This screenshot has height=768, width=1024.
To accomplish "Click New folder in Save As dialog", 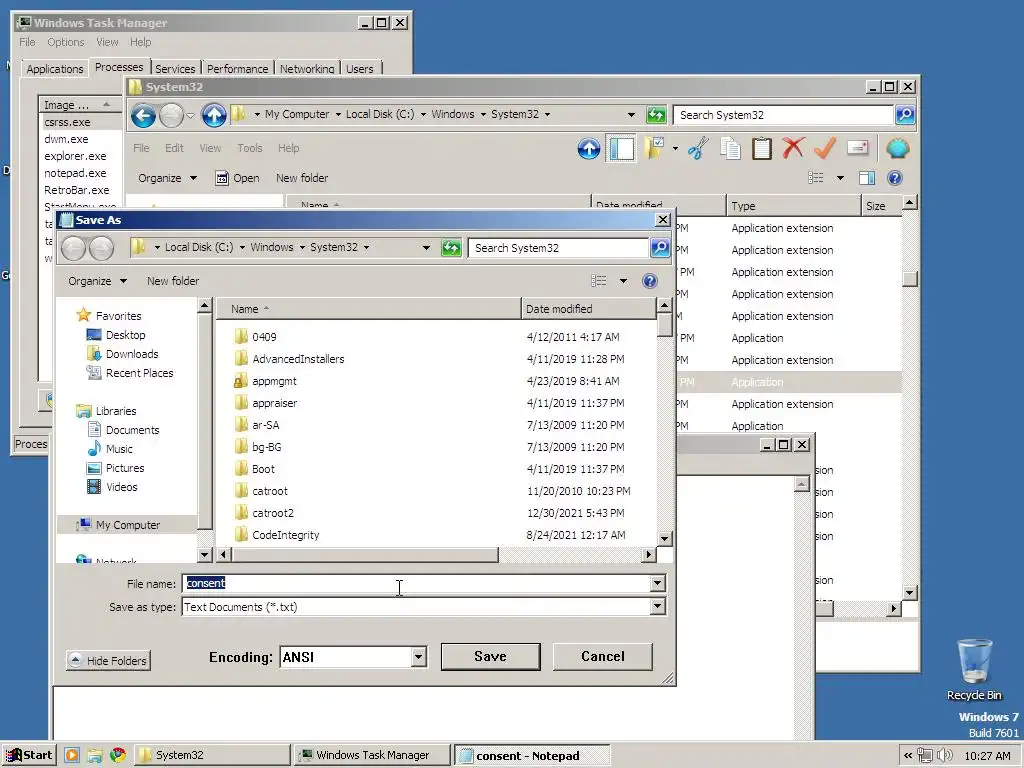I will 172,281.
